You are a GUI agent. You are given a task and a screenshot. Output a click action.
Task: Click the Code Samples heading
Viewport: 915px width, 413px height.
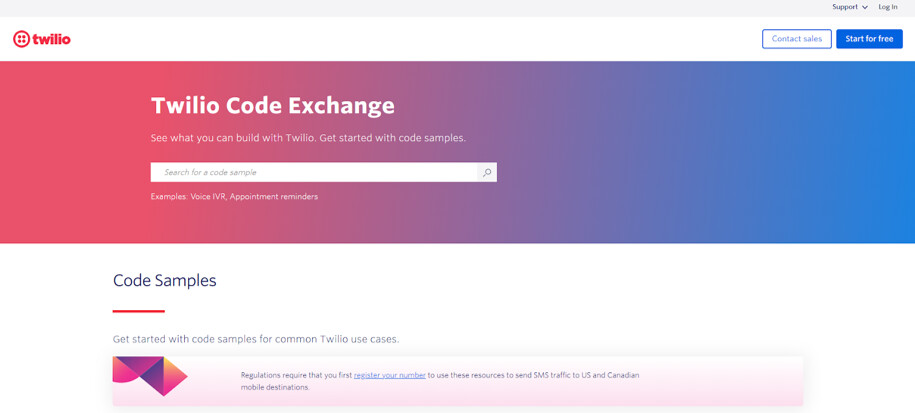point(165,281)
